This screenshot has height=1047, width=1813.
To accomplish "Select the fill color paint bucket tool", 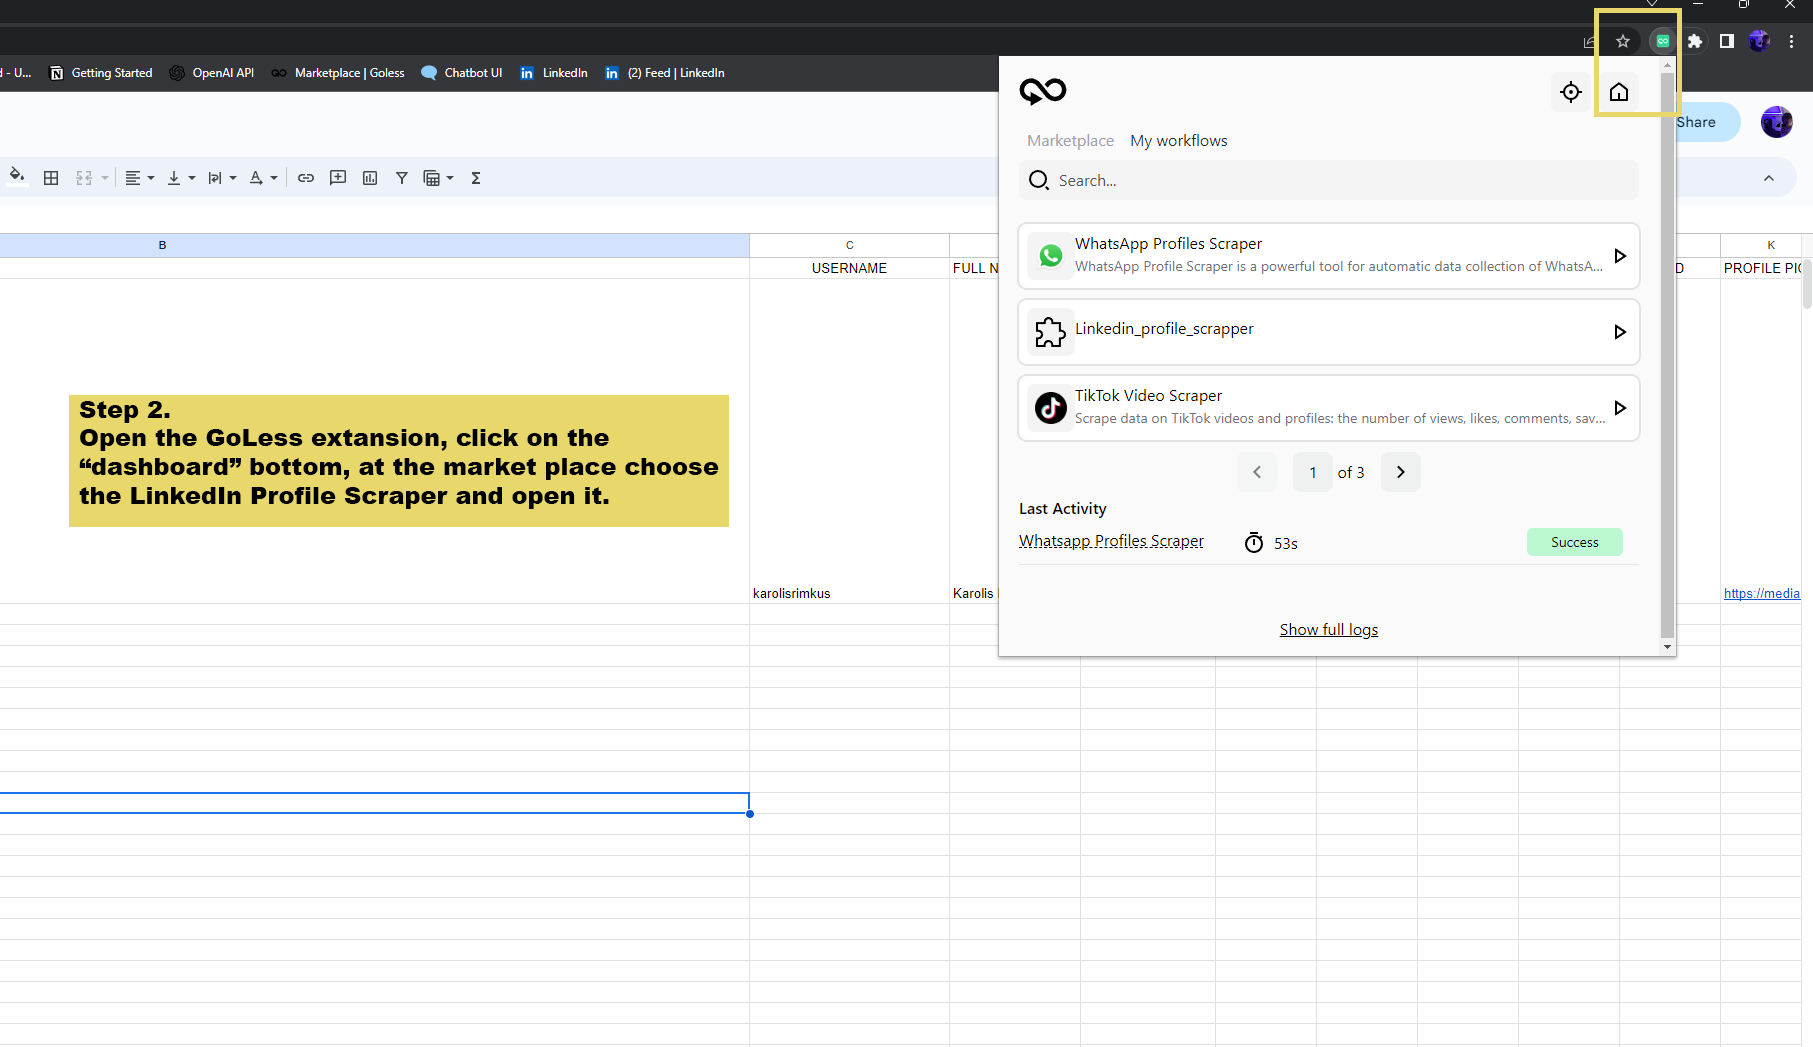I will pos(17,177).
